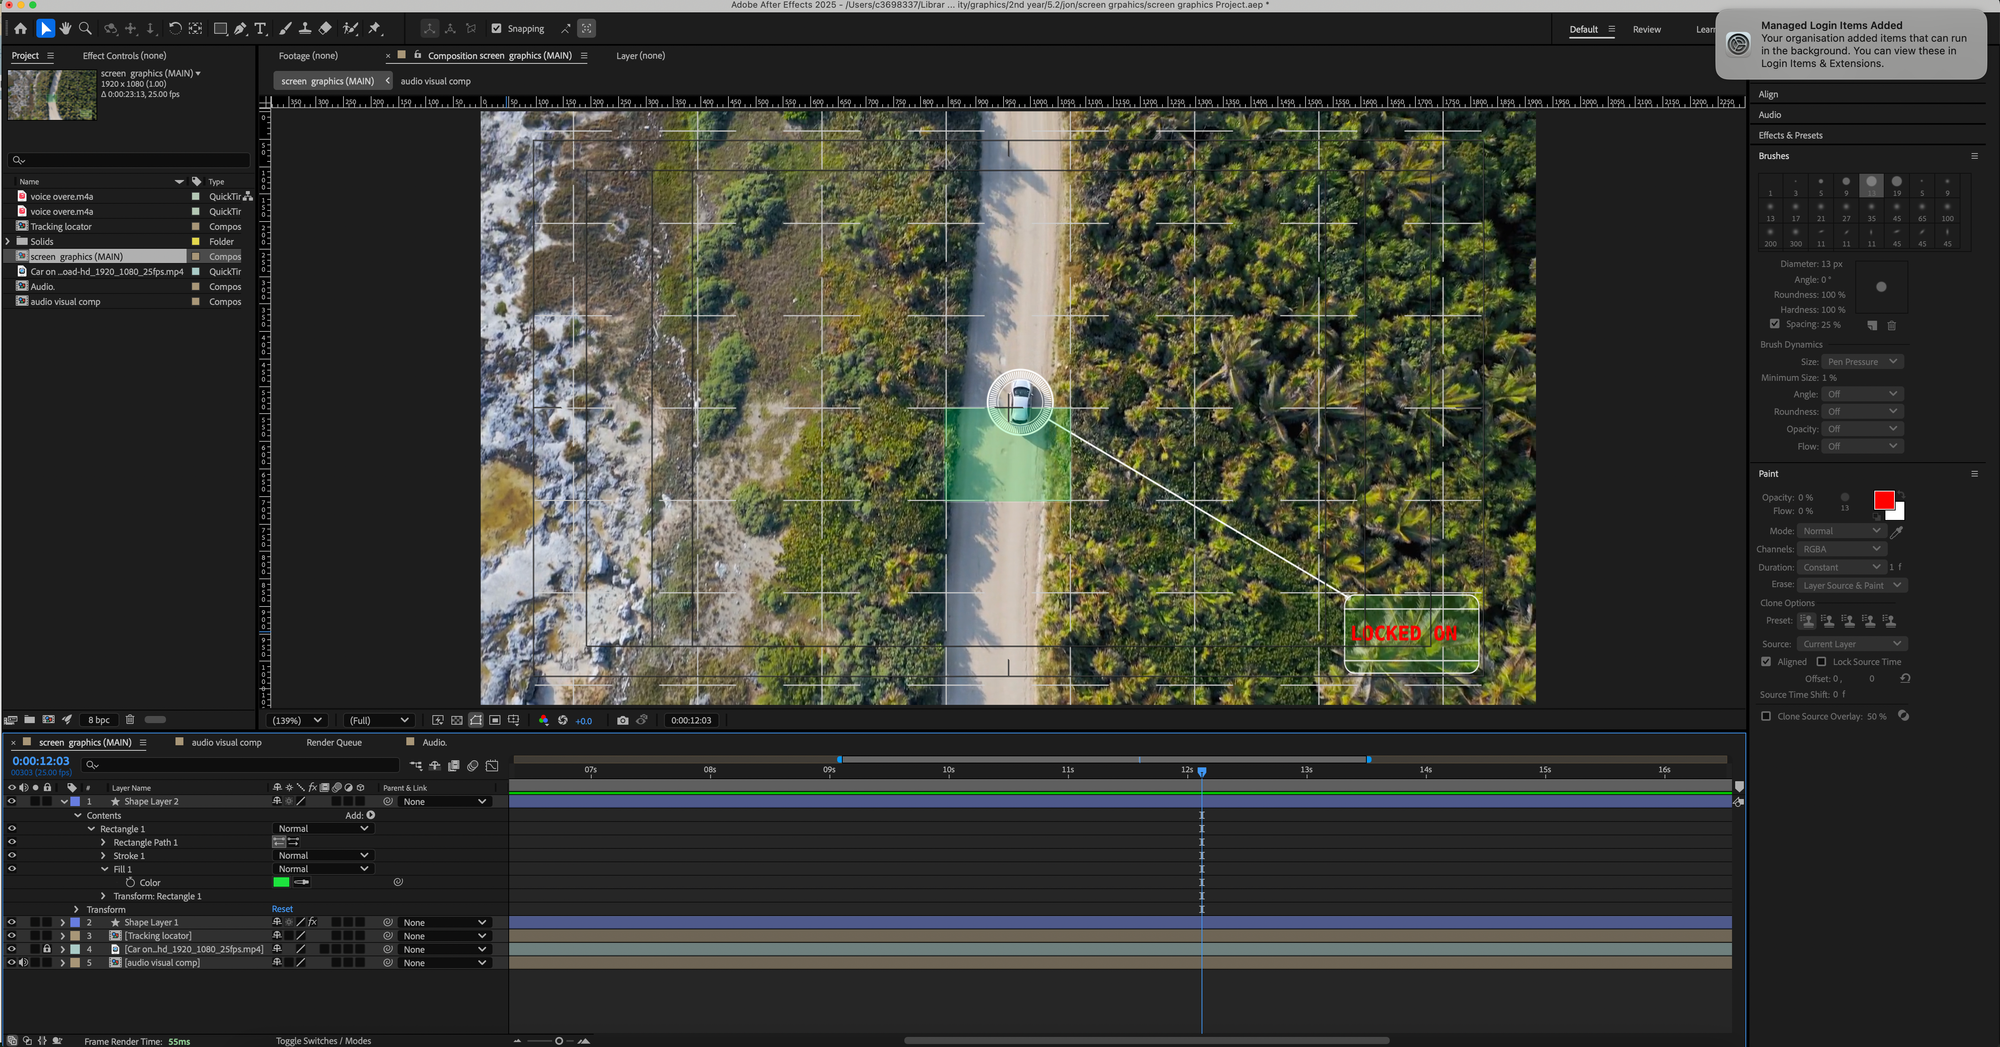
Task: Open the green Fill 1 color swatch
Action: 281,883
